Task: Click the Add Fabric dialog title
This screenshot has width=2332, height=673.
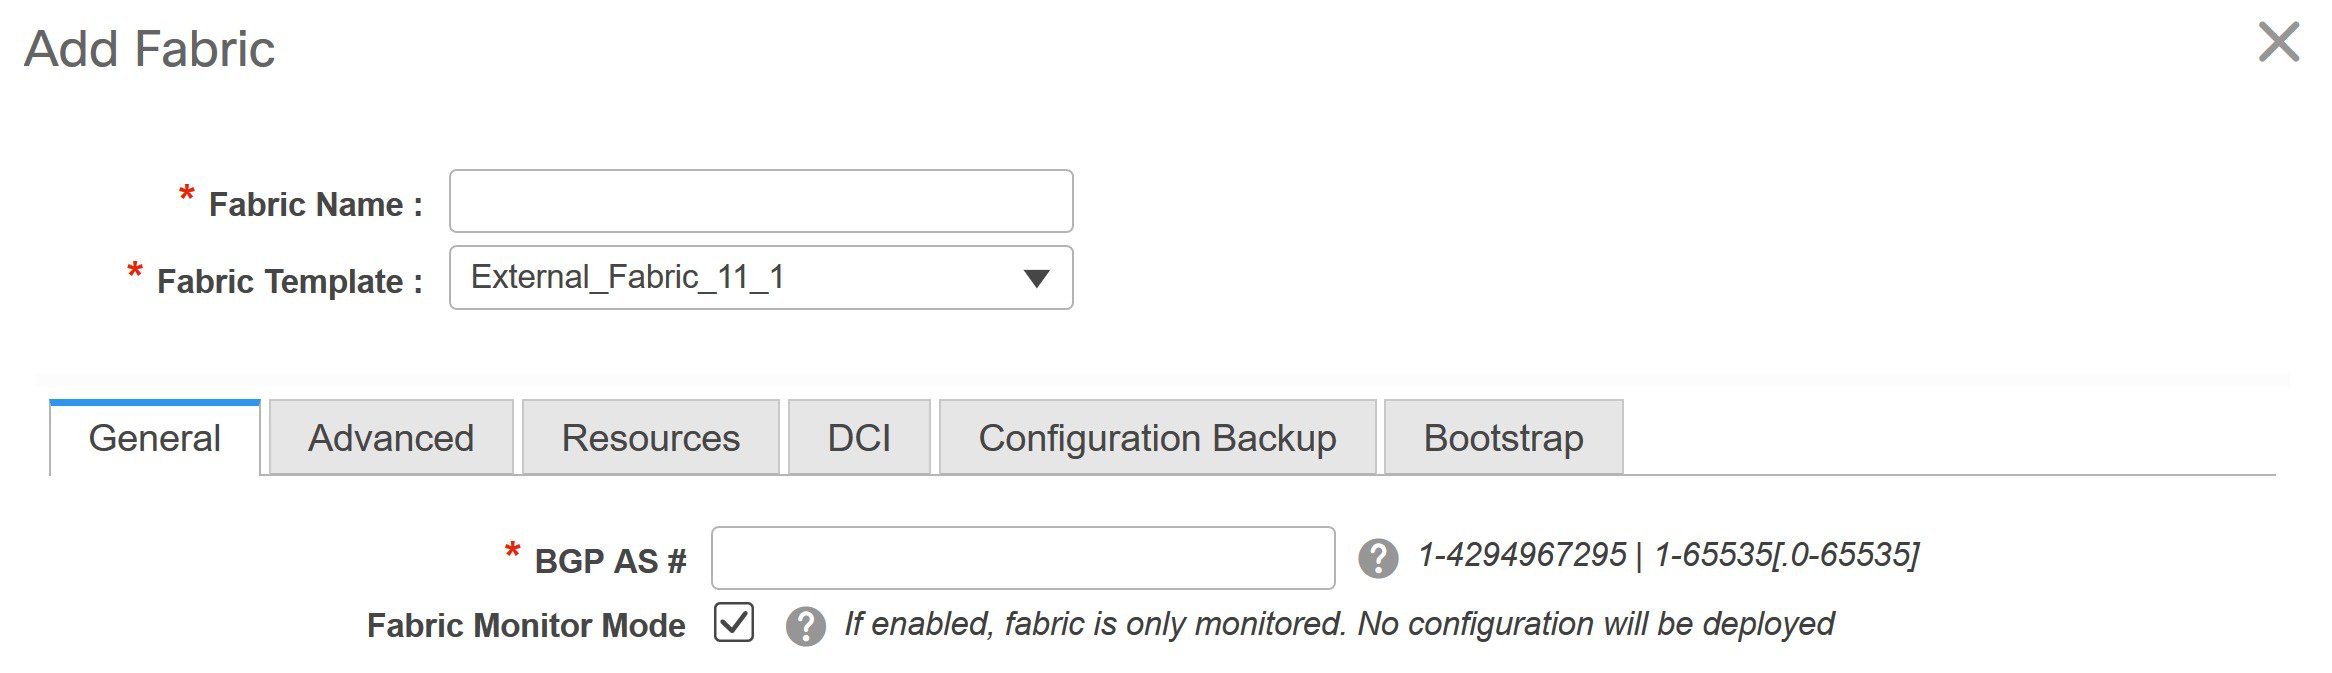Action: tap(150, 49)
